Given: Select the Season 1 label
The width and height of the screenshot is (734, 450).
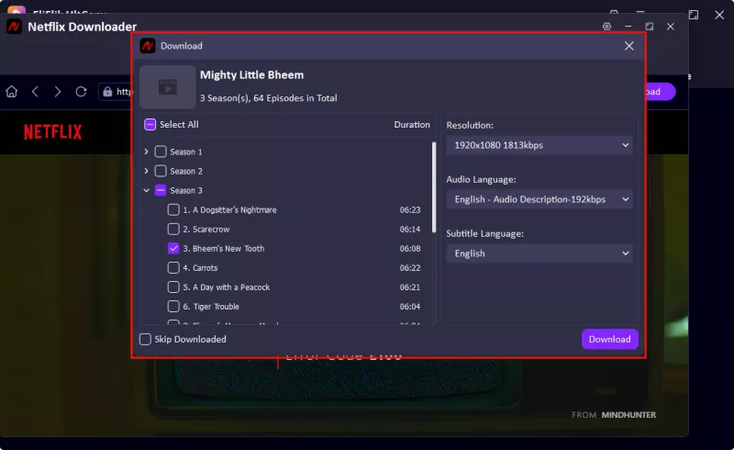Looking at the screenshot, I should 186,152.
